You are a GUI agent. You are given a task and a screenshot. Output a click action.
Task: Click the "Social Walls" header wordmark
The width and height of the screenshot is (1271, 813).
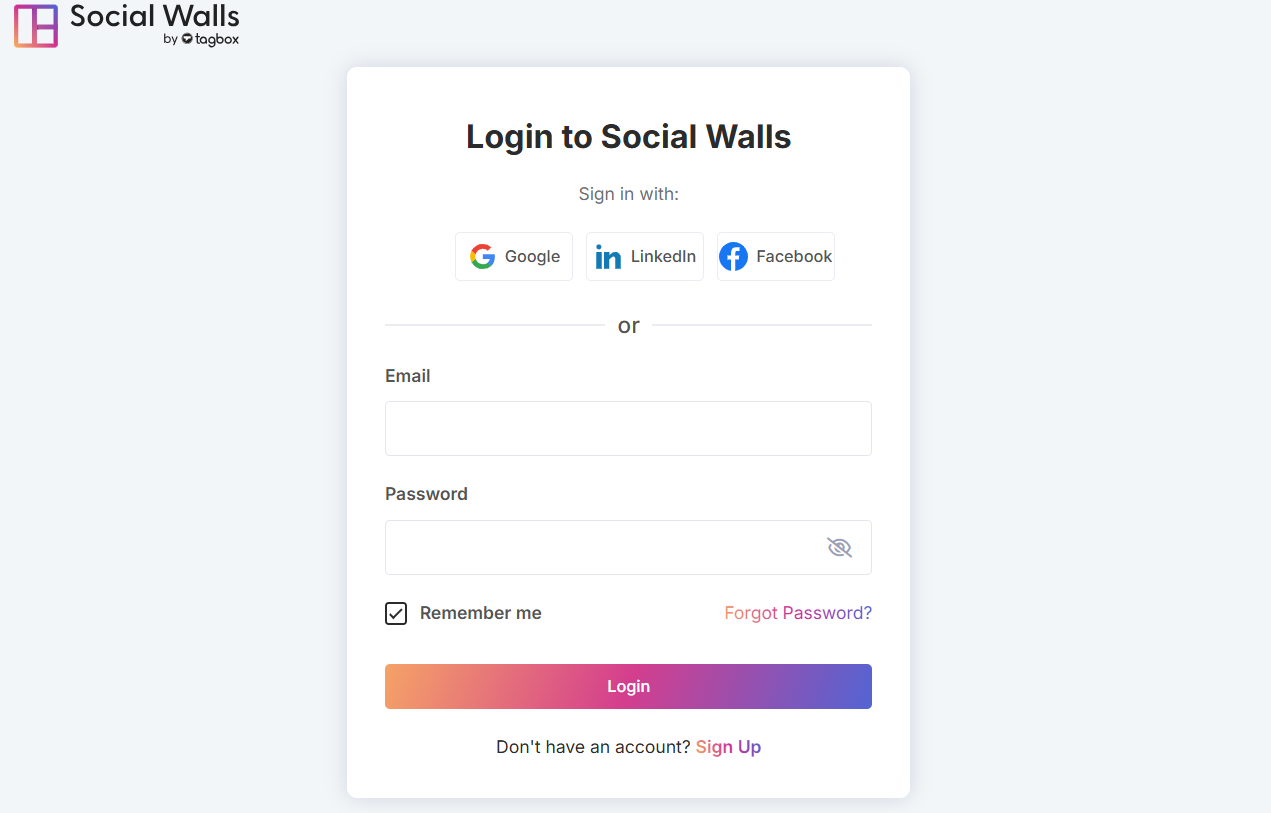[x=155, y=16]
